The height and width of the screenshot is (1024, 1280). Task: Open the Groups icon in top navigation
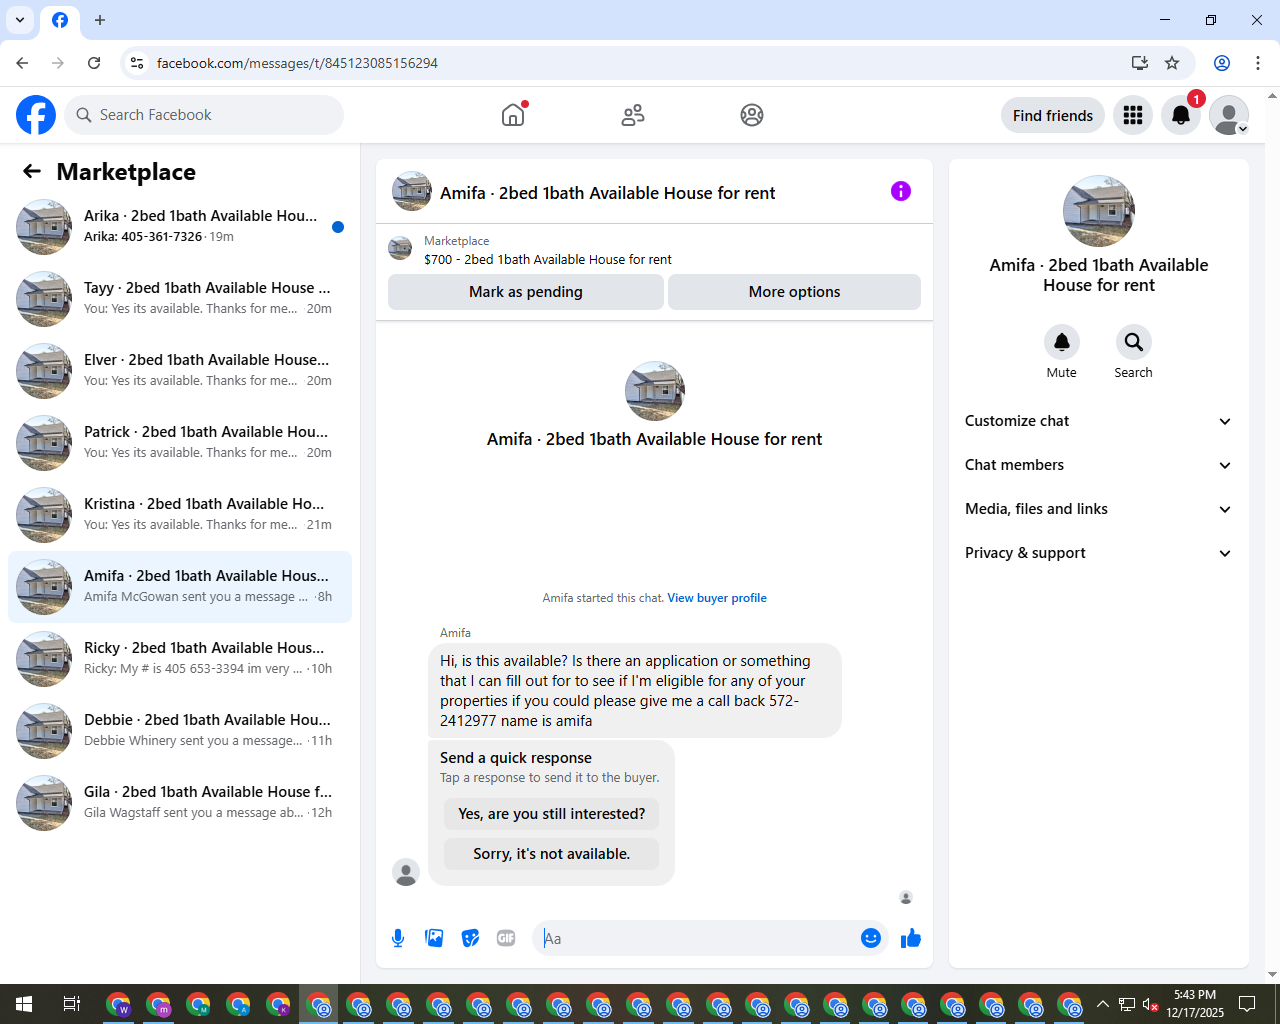coord(752,115)
